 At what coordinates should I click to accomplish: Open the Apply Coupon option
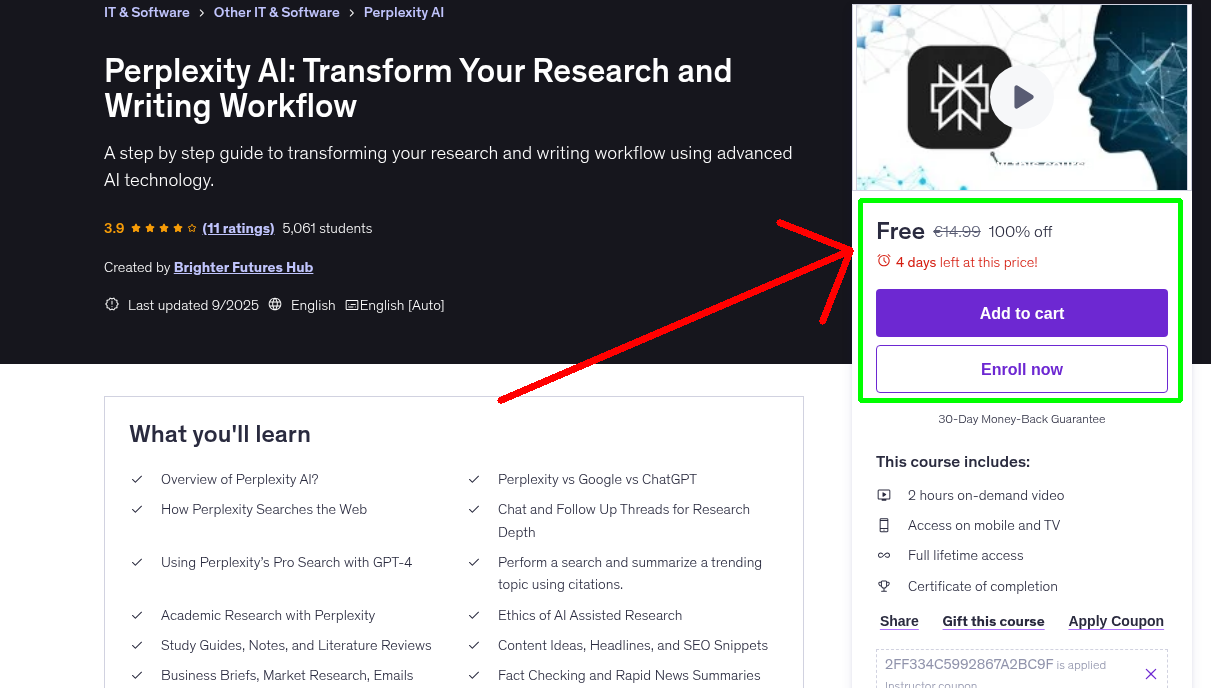click(x=1116, y=621)
